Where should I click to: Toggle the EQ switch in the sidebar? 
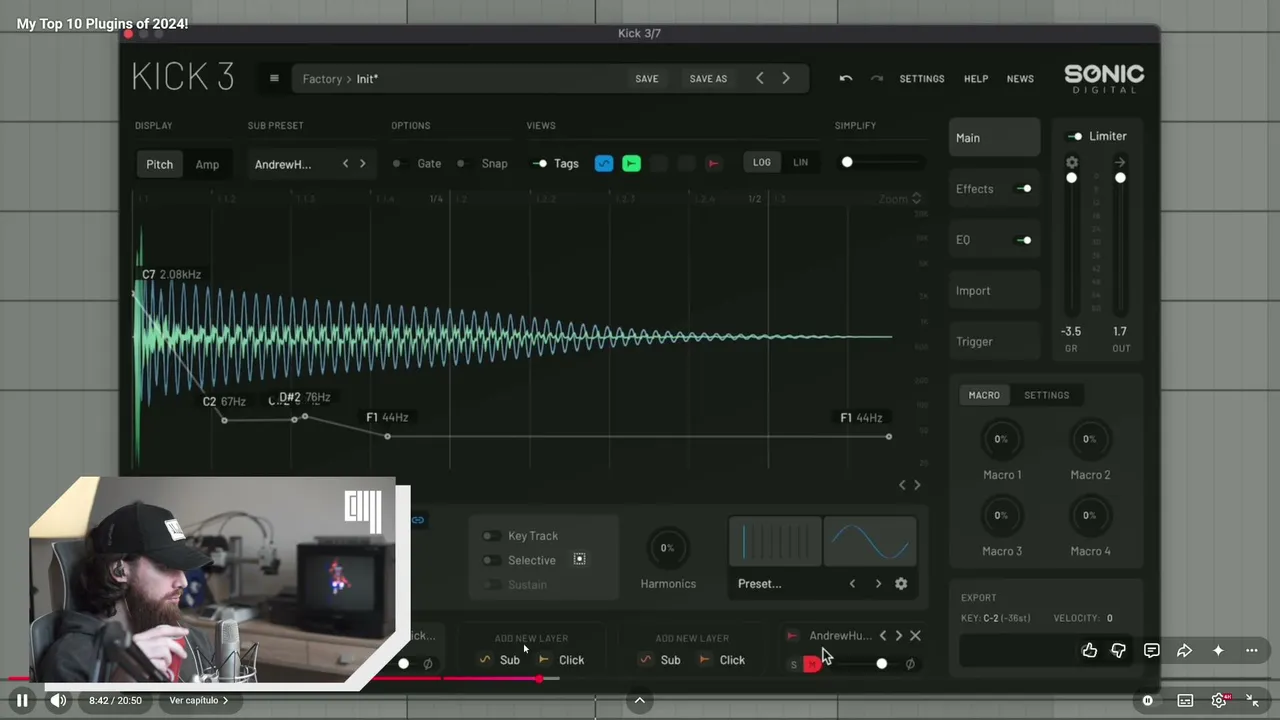click(x=1024, y=240)
